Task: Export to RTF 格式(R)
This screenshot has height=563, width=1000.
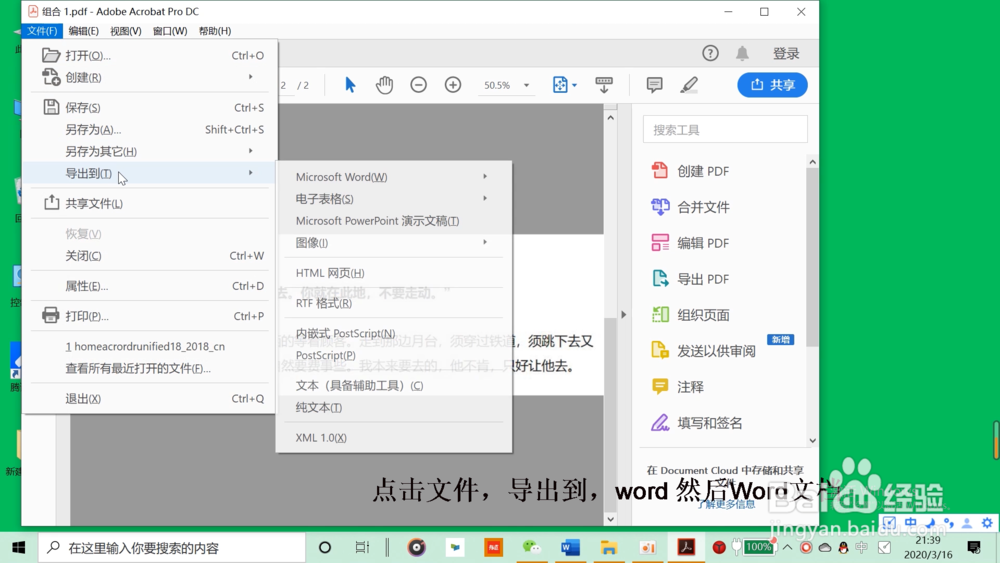Action: [394, 303]
